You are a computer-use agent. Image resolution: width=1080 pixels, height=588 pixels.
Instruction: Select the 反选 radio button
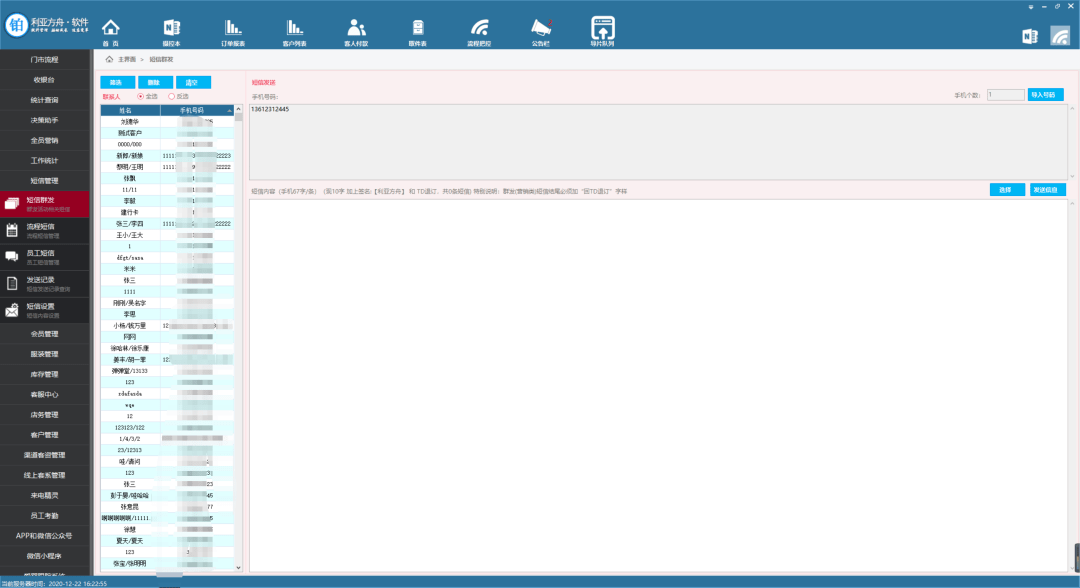point(171,96)
